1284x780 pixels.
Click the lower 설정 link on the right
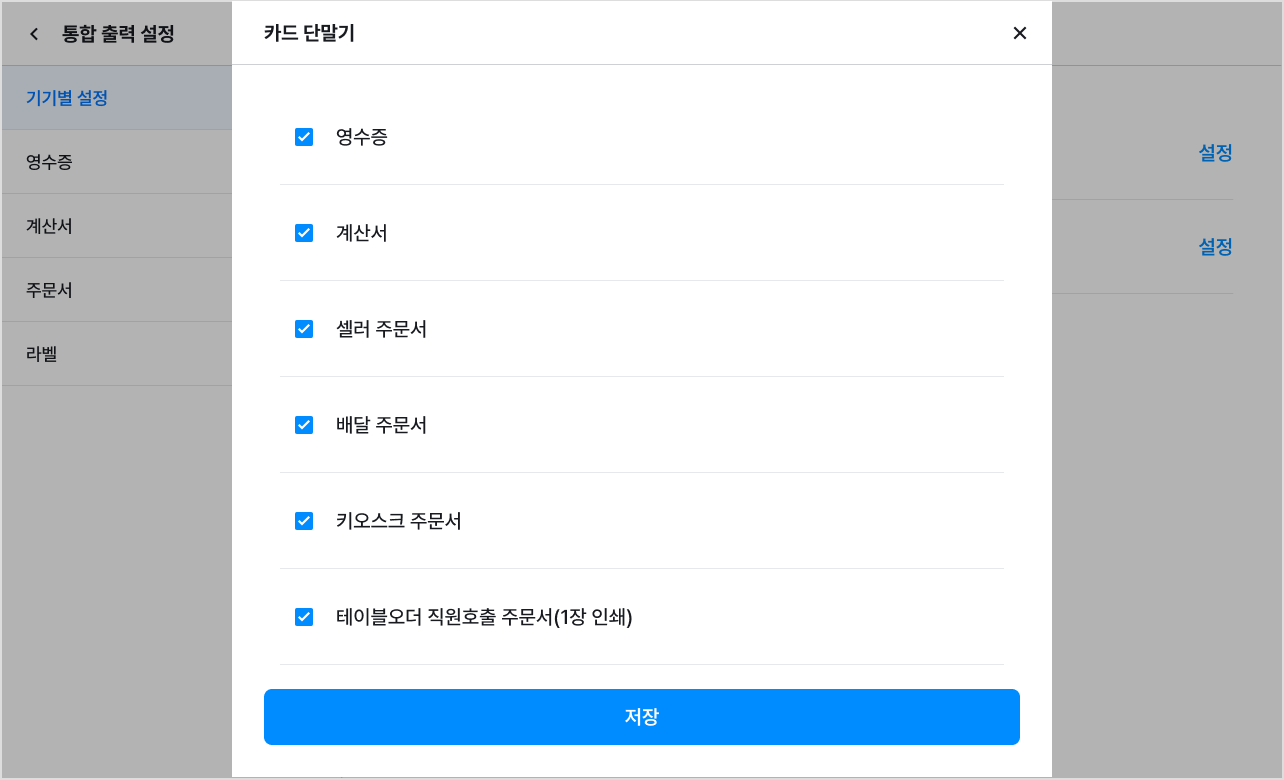1215,246
